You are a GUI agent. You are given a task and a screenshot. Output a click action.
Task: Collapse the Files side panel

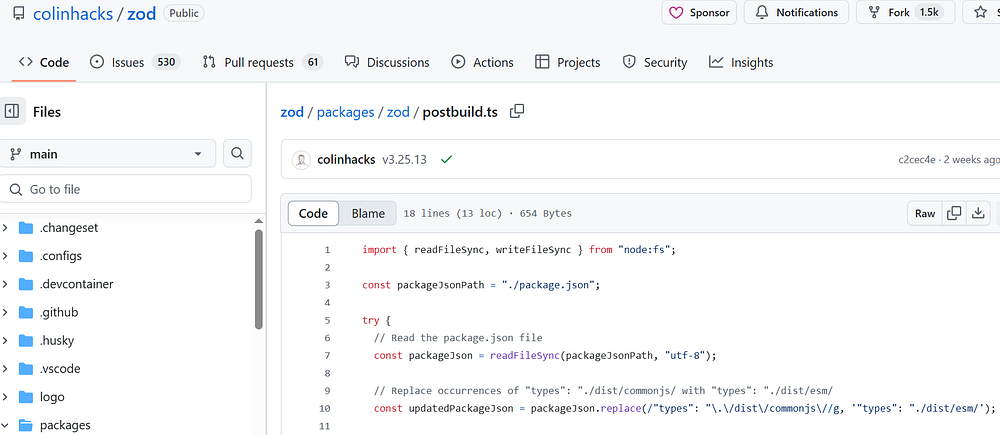click(x=12, y=112)
